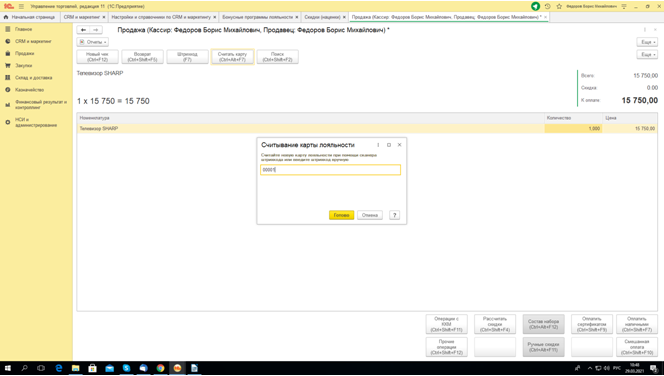Click the Поиск button
This screenshot has width=664, height=376.
pyautogui.click(x=277, y=57)
